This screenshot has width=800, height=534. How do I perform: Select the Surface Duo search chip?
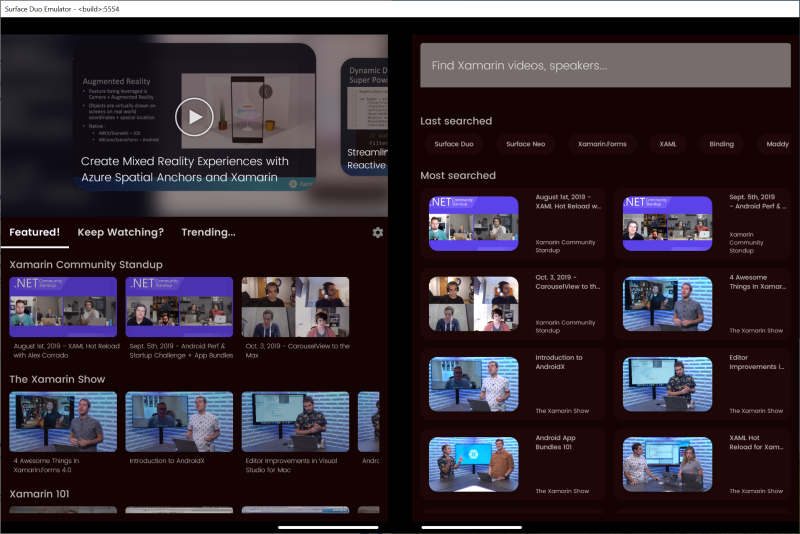click(453, 144)
